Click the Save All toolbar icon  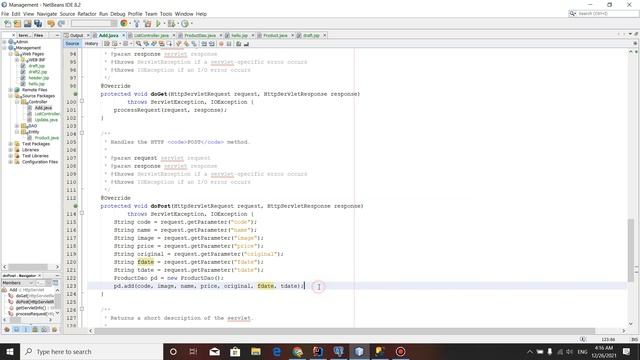[38, 24]
